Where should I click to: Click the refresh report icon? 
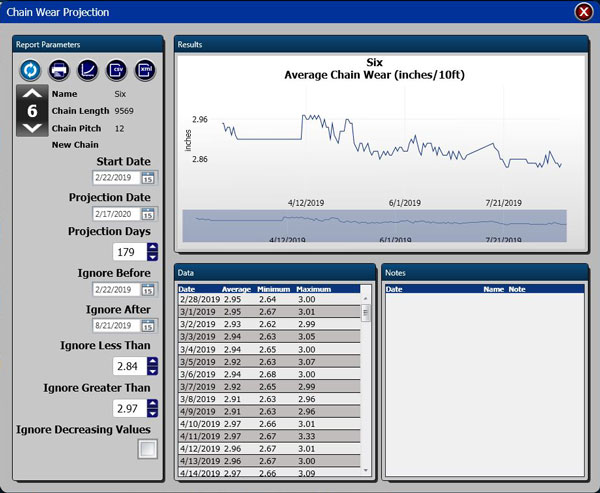(30, 70)
